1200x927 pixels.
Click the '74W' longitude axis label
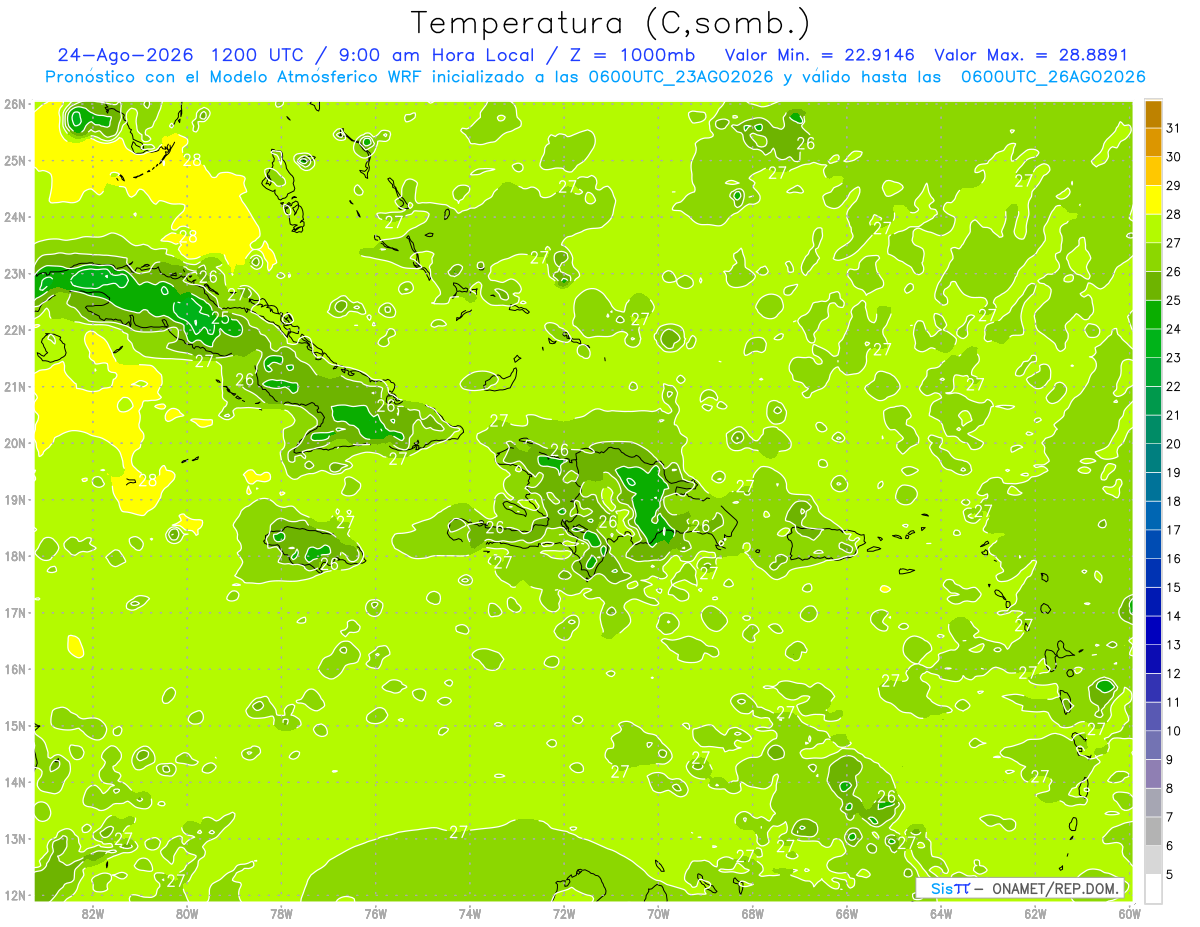coord(470,912)
